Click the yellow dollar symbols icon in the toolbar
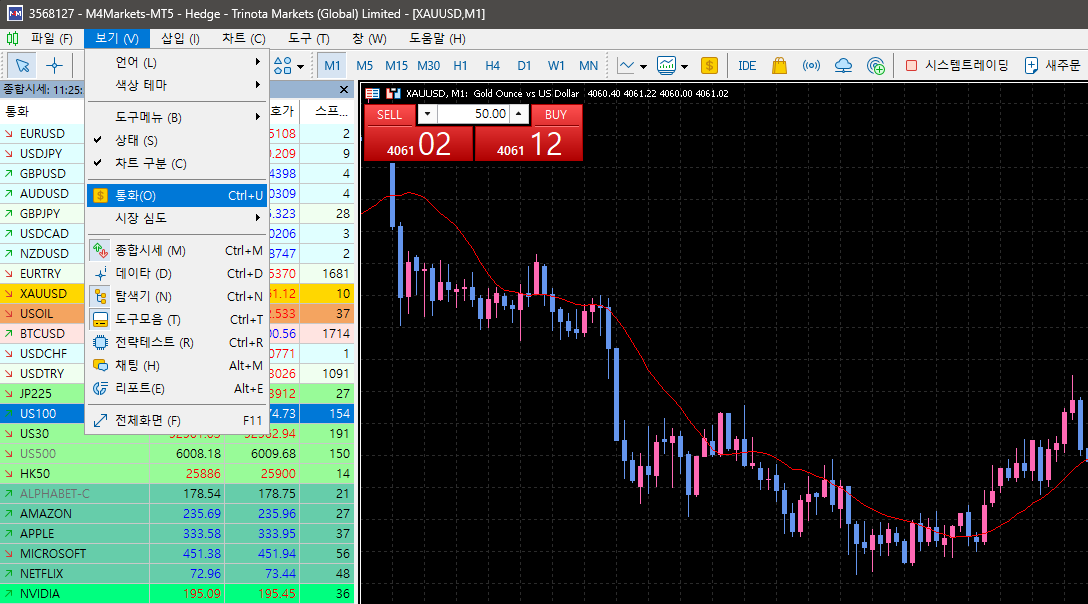This screenshot has height=604, width=1088. pos(709,66)
